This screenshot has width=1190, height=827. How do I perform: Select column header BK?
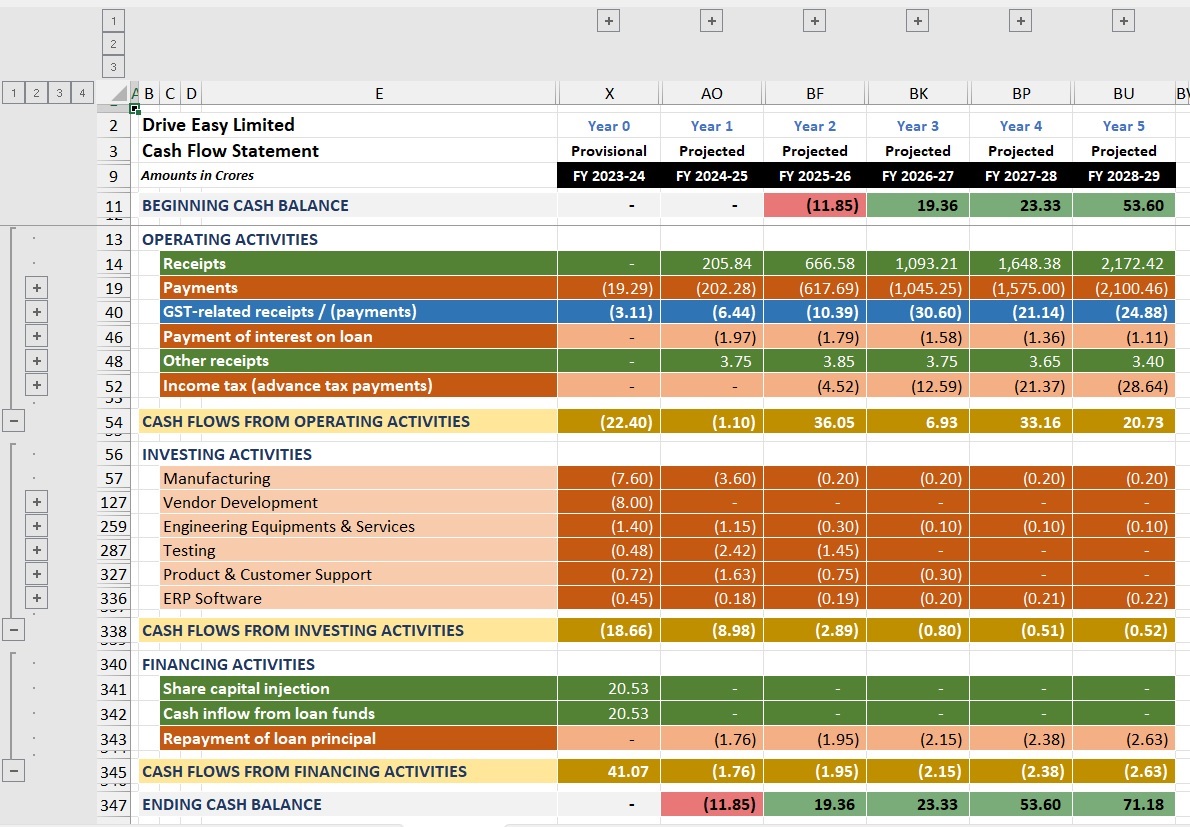(x=917, y=94)
